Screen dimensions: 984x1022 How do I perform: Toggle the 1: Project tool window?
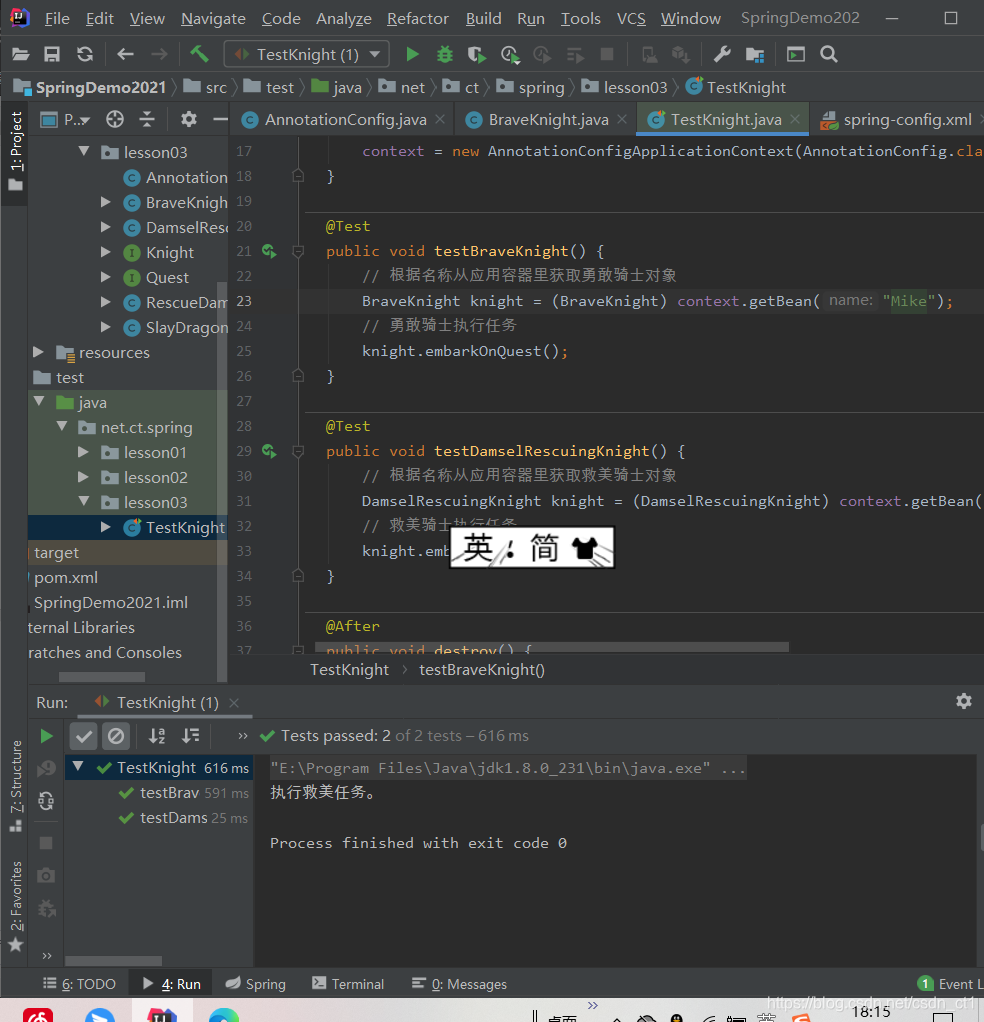coord(16,151)
